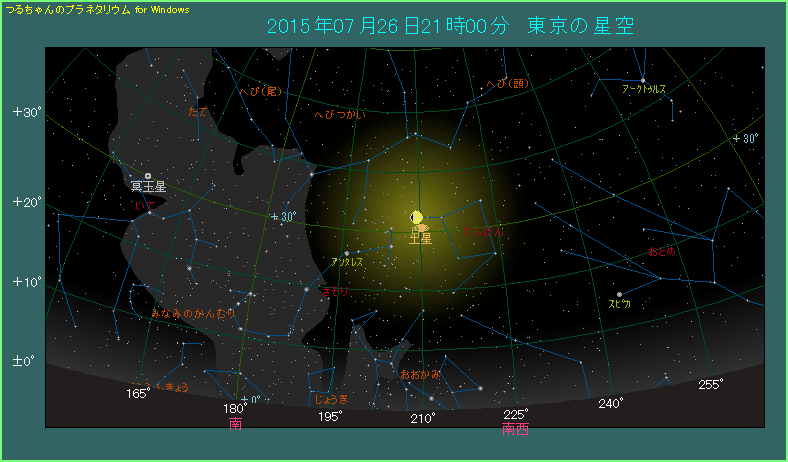
Task: Click the Moon icon in the yellow glow
Action: (x=416, y=217)
